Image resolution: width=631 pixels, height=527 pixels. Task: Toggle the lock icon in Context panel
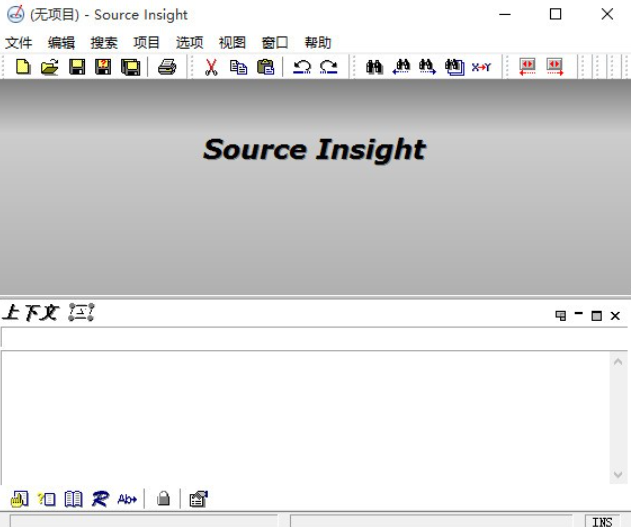click(x=163, y=498)
